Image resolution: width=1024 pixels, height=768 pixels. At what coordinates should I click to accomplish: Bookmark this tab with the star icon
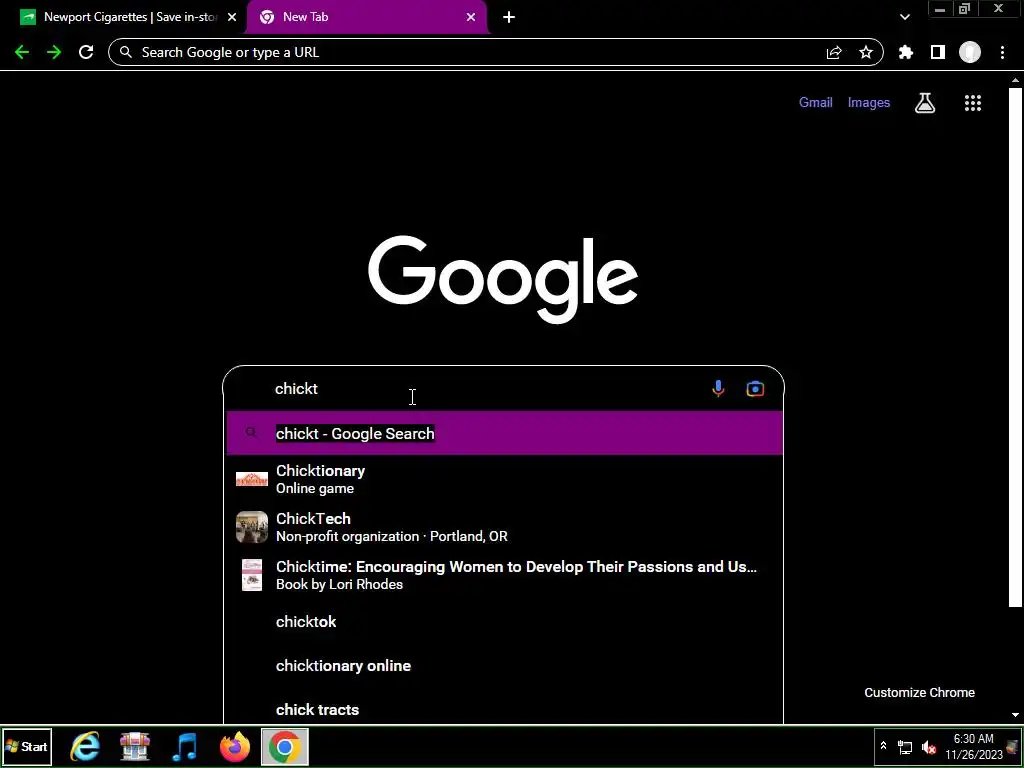pyautogui.click(x=866, y=52)
